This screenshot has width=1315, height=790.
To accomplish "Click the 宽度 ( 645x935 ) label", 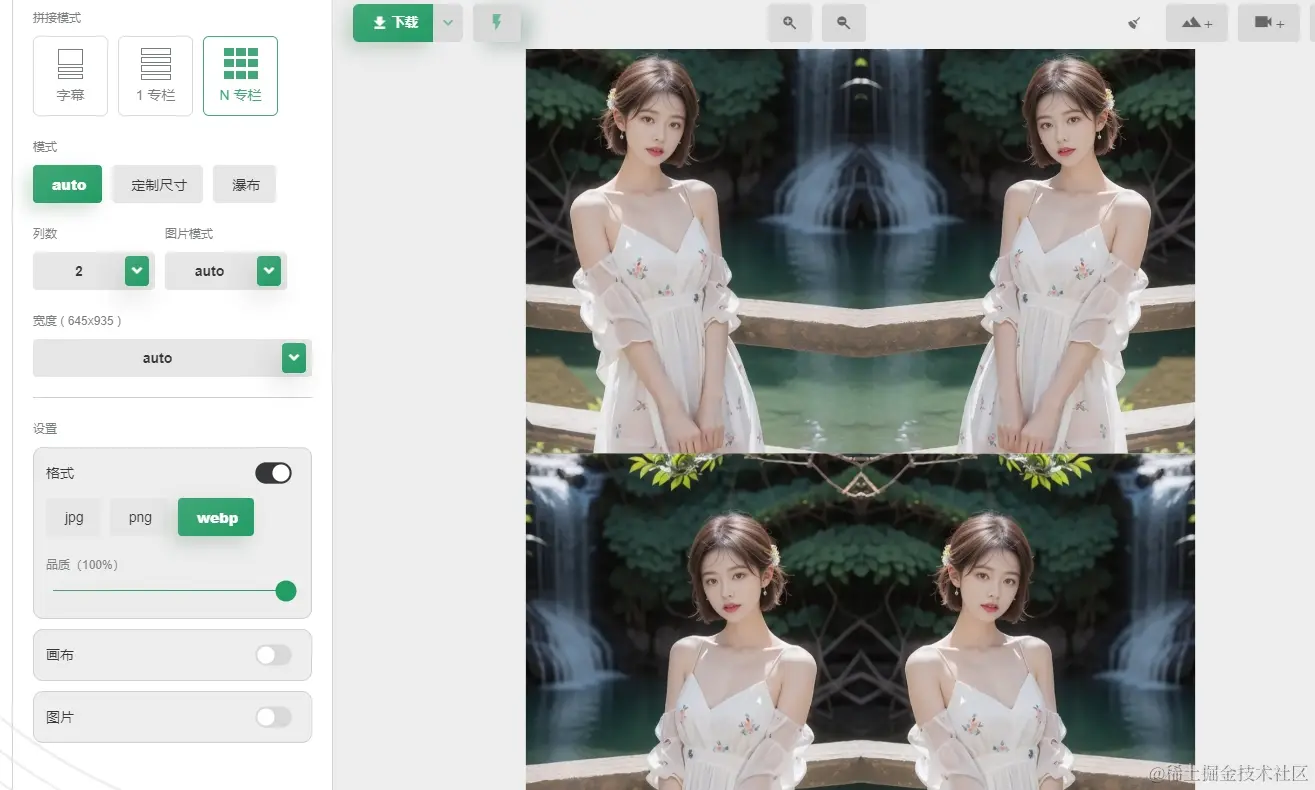I will [77, 321].
